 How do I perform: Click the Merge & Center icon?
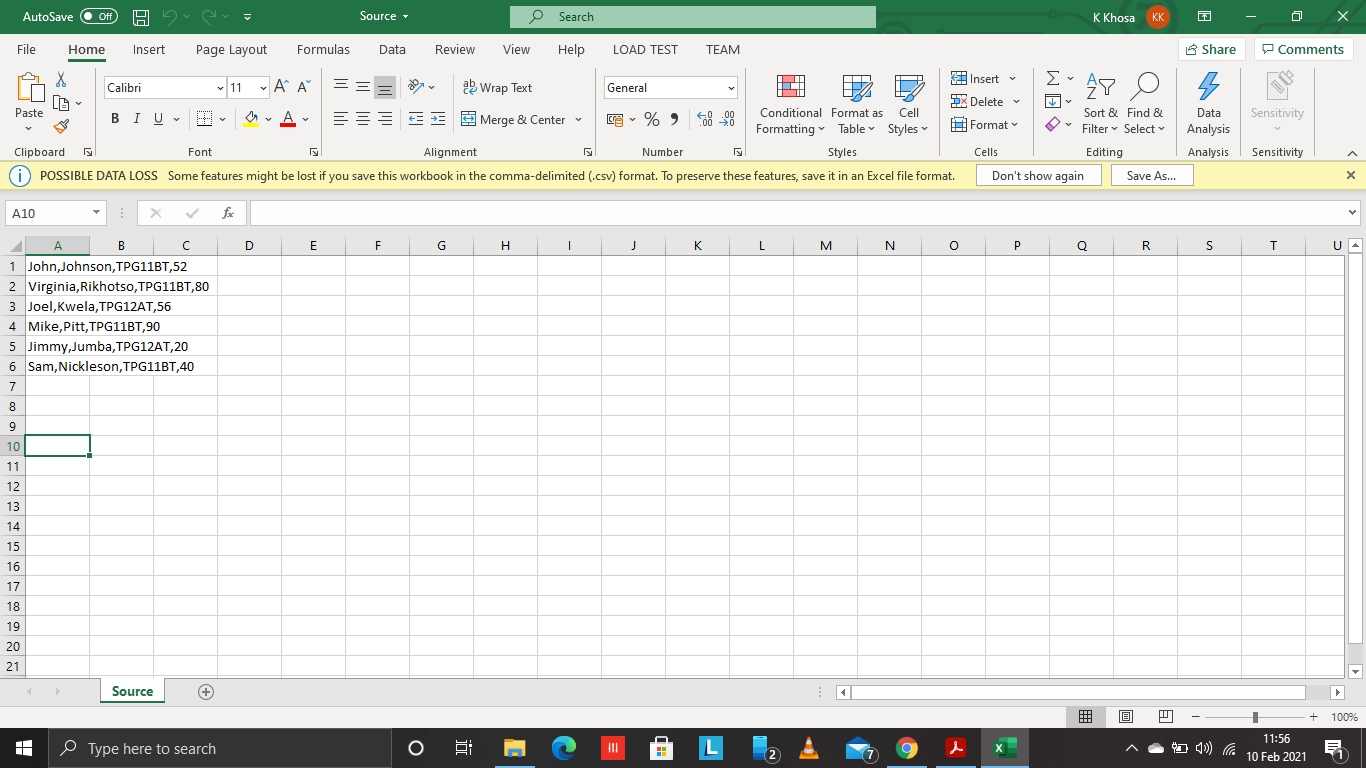(469, 119)
